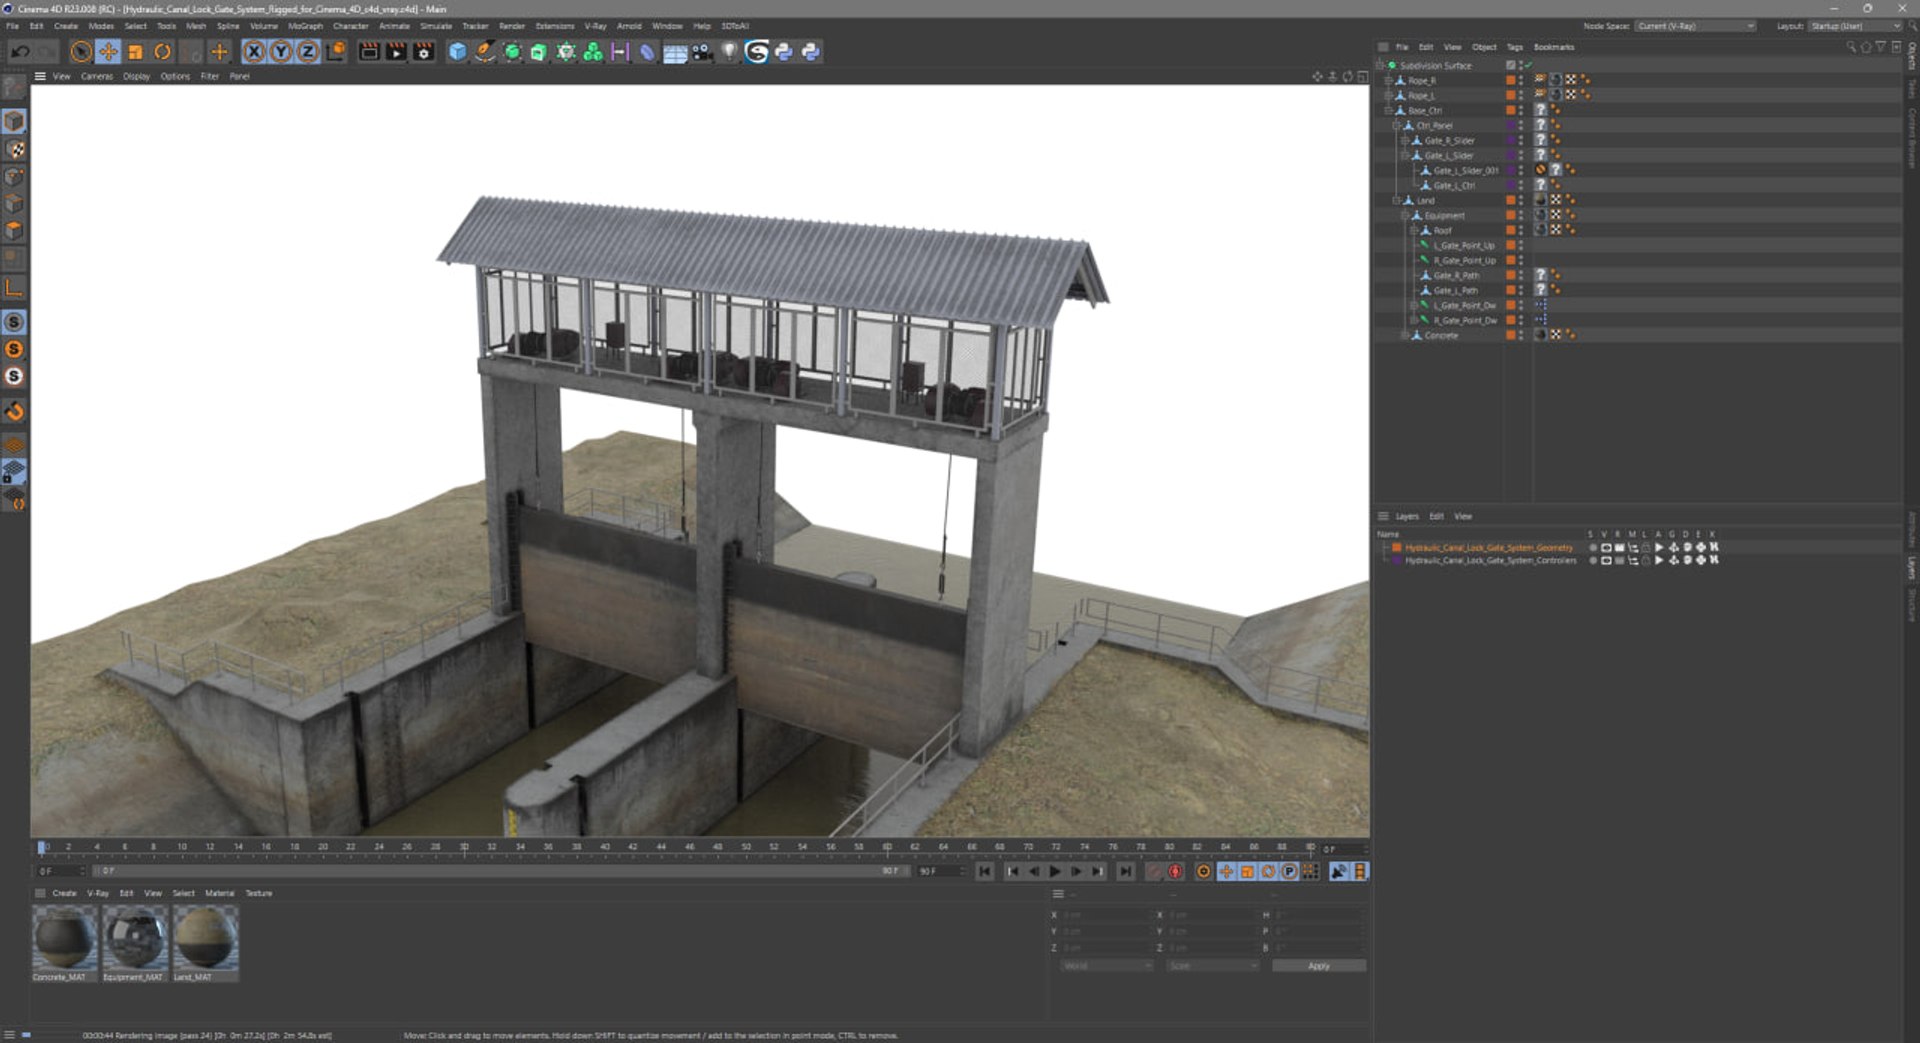Select the Spline Pen tool

pos(484,52)
